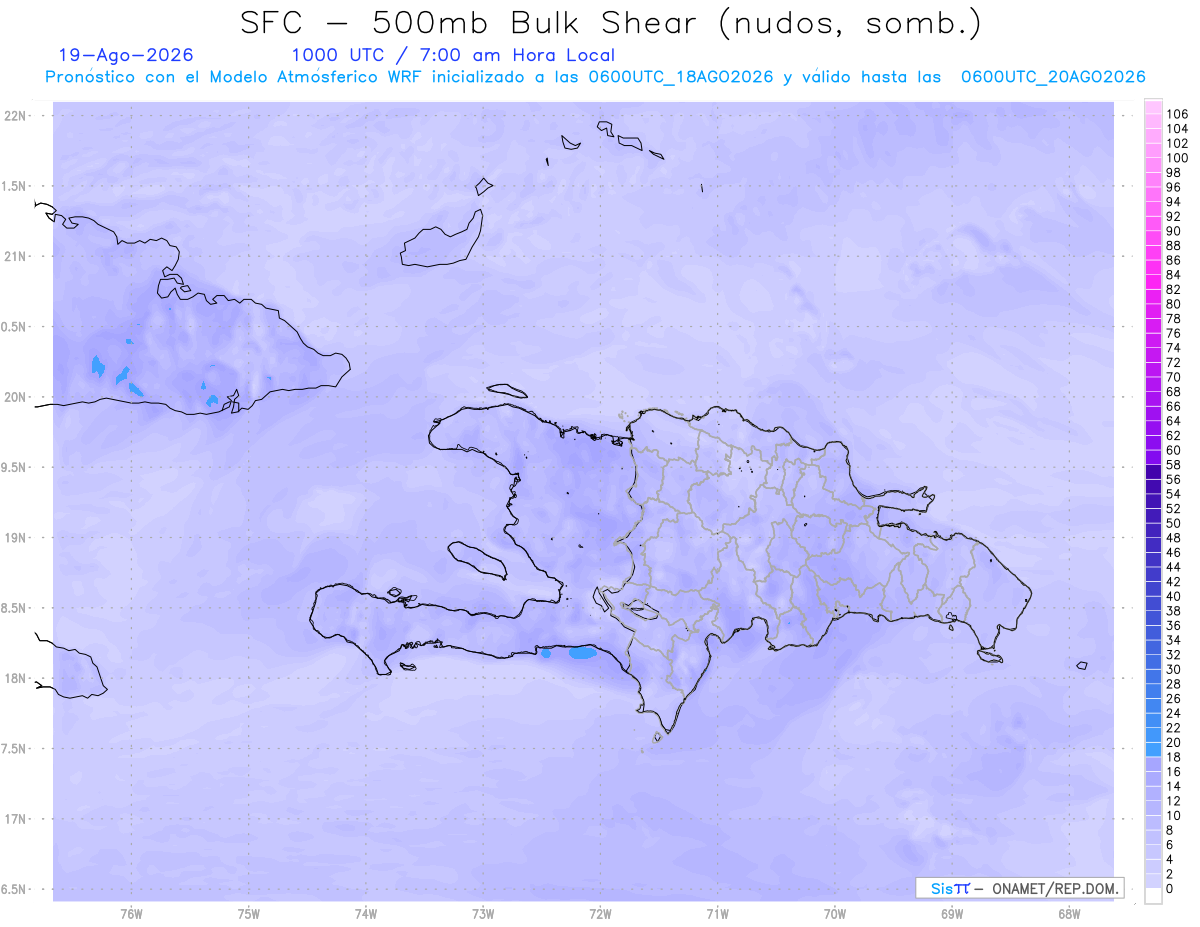Click the white color bar segment below 0
This screenshot has width=1200, height=927.
[x=1153, y=896]
